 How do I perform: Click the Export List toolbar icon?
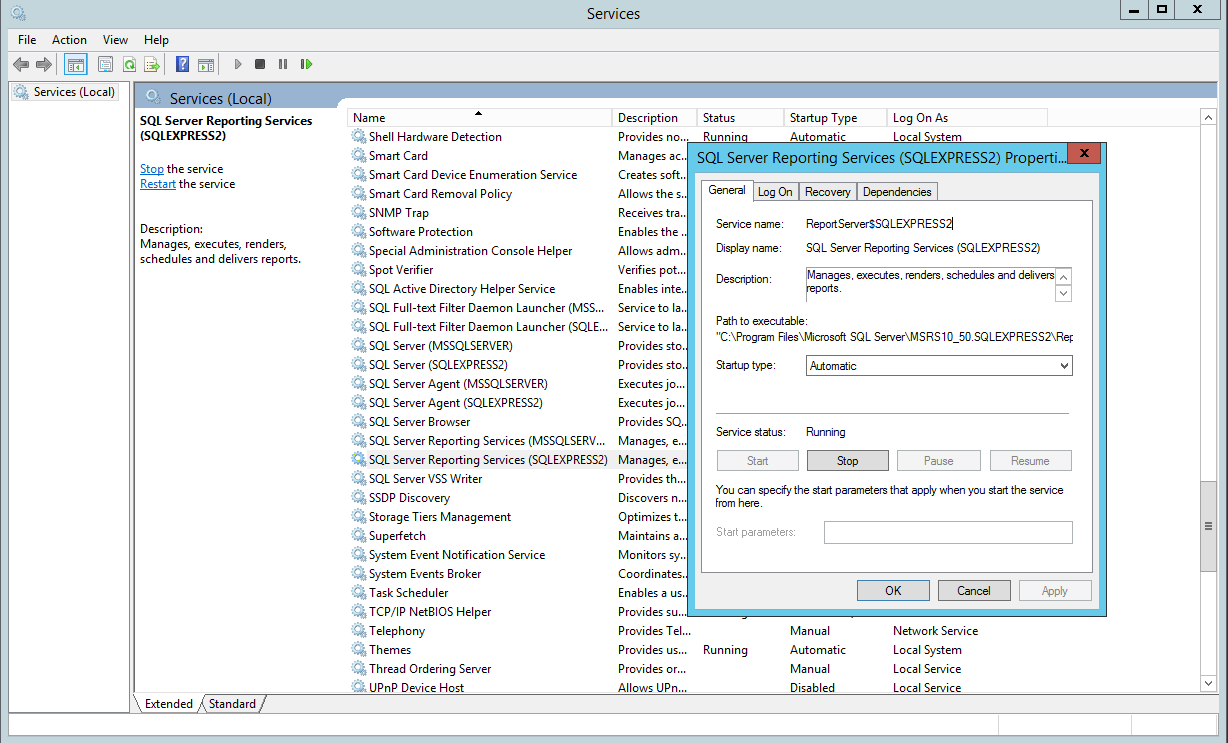(152, 64)
